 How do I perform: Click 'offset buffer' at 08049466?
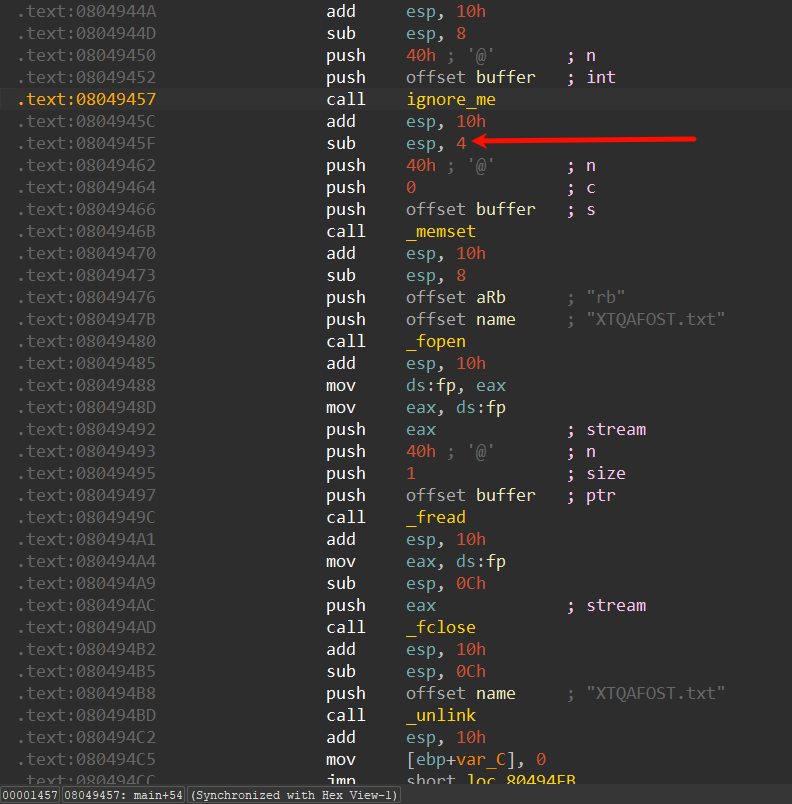[471, 209]
